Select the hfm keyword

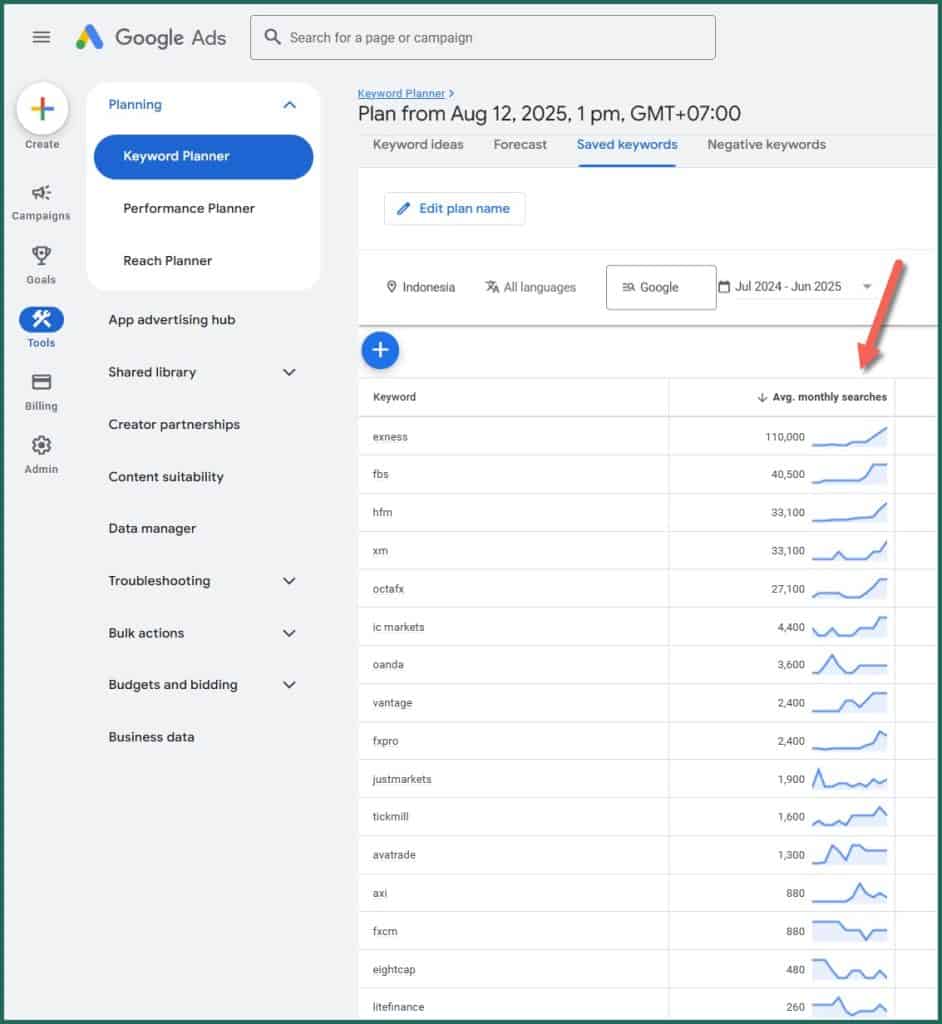382,512
